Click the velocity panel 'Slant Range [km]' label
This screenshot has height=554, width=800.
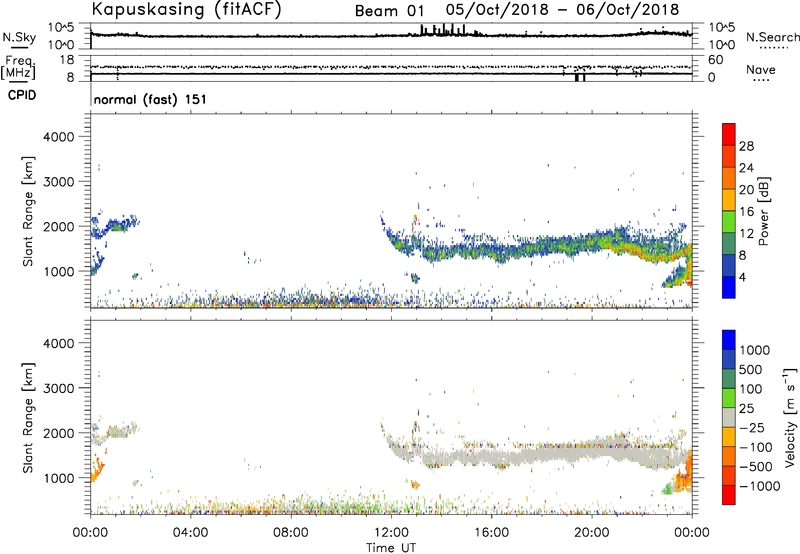point(28,418)
